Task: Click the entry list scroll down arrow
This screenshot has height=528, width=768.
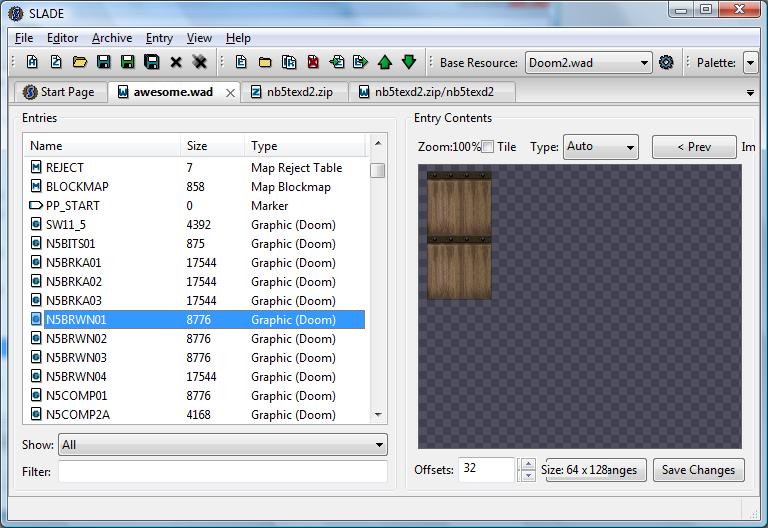Action: pos(378,415)
